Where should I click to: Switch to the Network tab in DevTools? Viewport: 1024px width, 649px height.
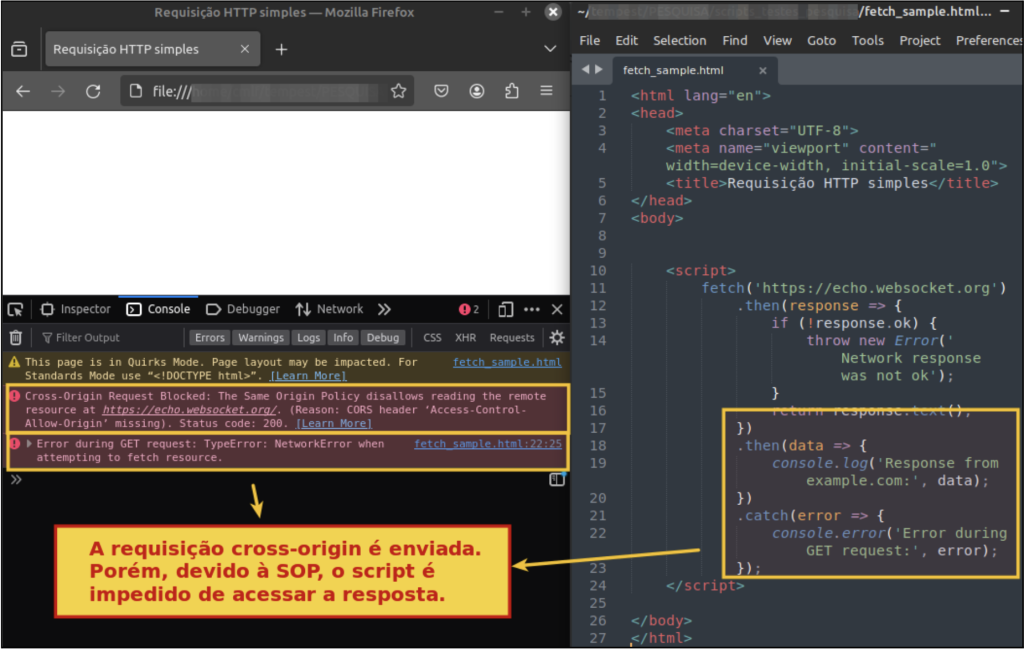(331, 309)
